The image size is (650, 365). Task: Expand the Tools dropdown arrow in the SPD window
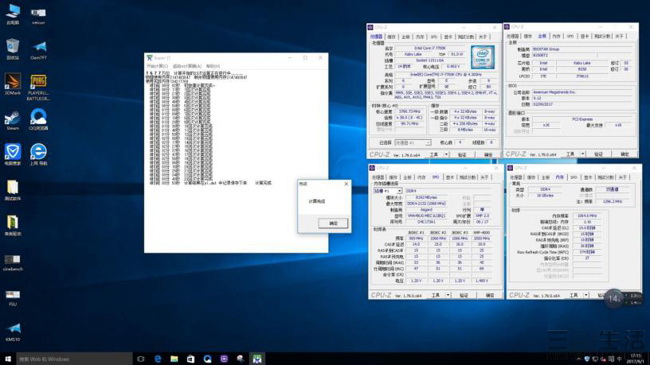[448, 295]
